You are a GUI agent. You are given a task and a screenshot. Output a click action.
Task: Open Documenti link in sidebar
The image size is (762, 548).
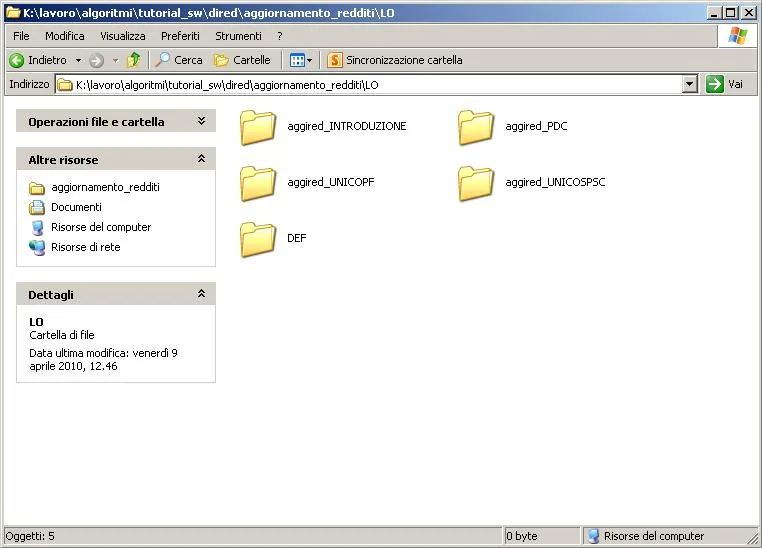coord(65,207)
